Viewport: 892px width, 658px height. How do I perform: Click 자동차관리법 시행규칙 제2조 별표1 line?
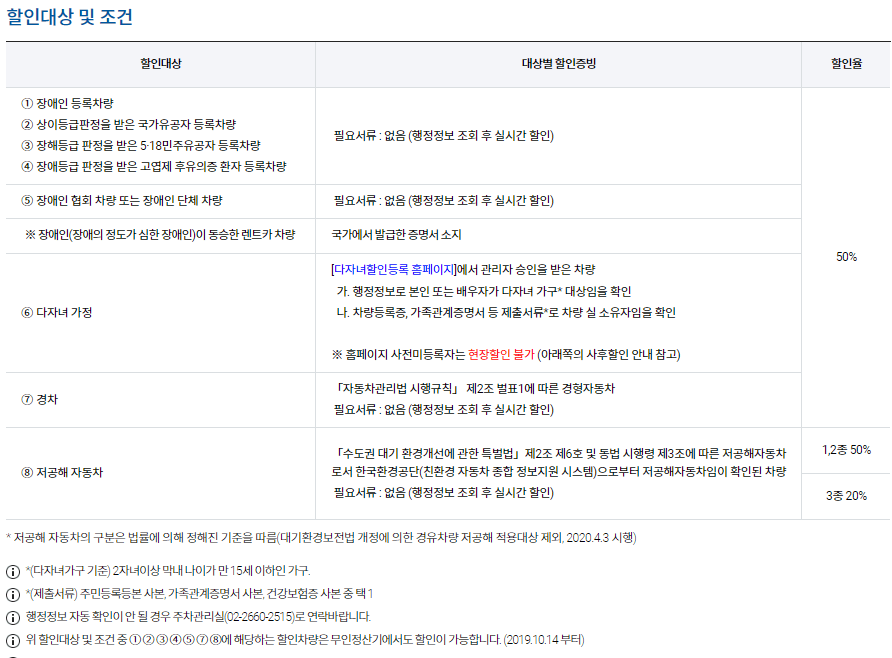pos(474,389)
